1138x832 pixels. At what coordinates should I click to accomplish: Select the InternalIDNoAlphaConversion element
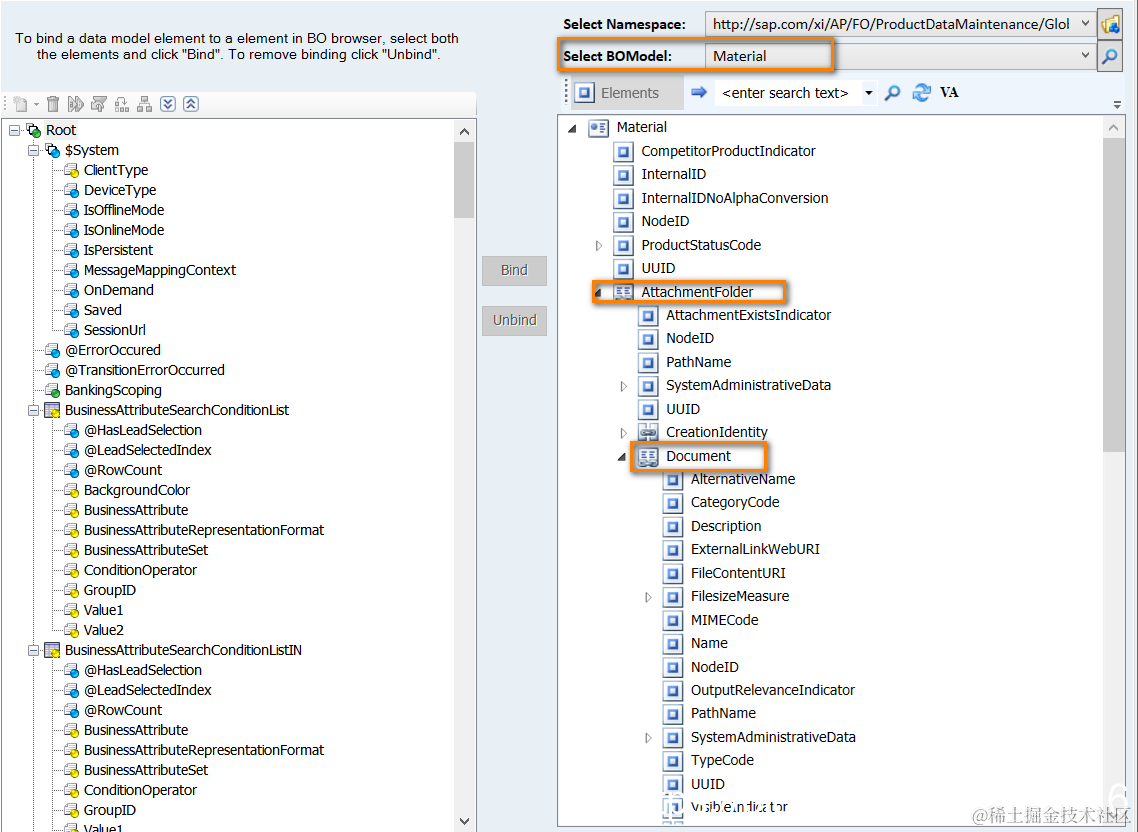(x=734, y=198)
